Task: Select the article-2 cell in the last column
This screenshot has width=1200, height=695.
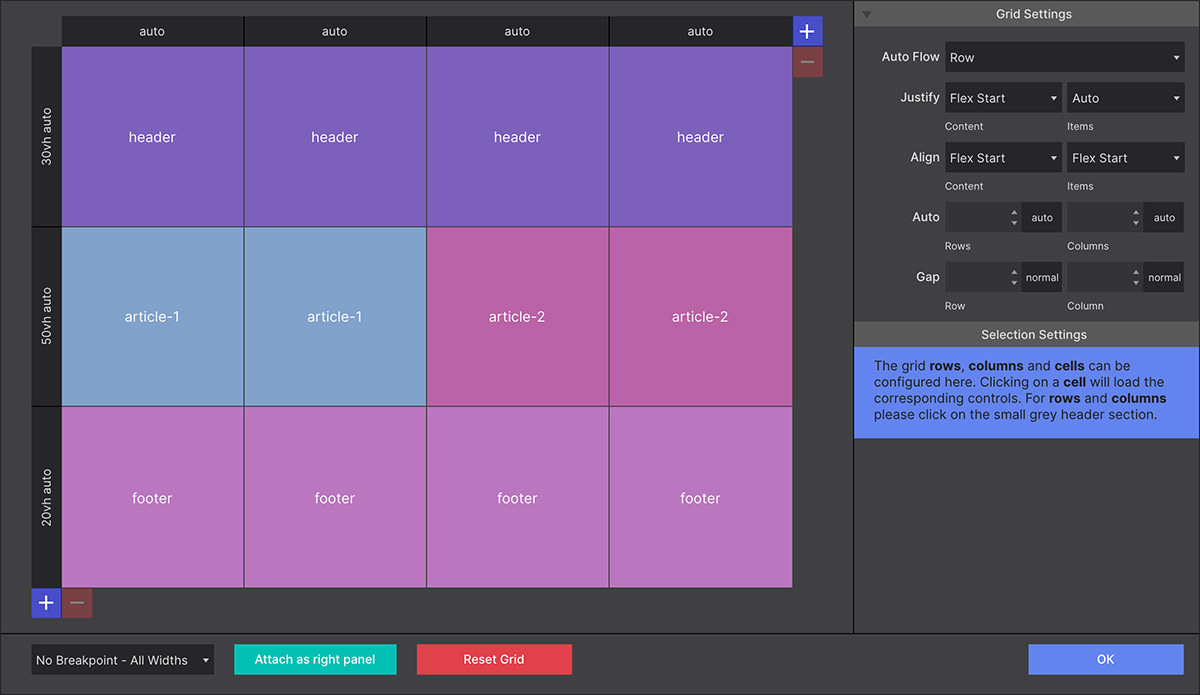Action: point(700,317)
